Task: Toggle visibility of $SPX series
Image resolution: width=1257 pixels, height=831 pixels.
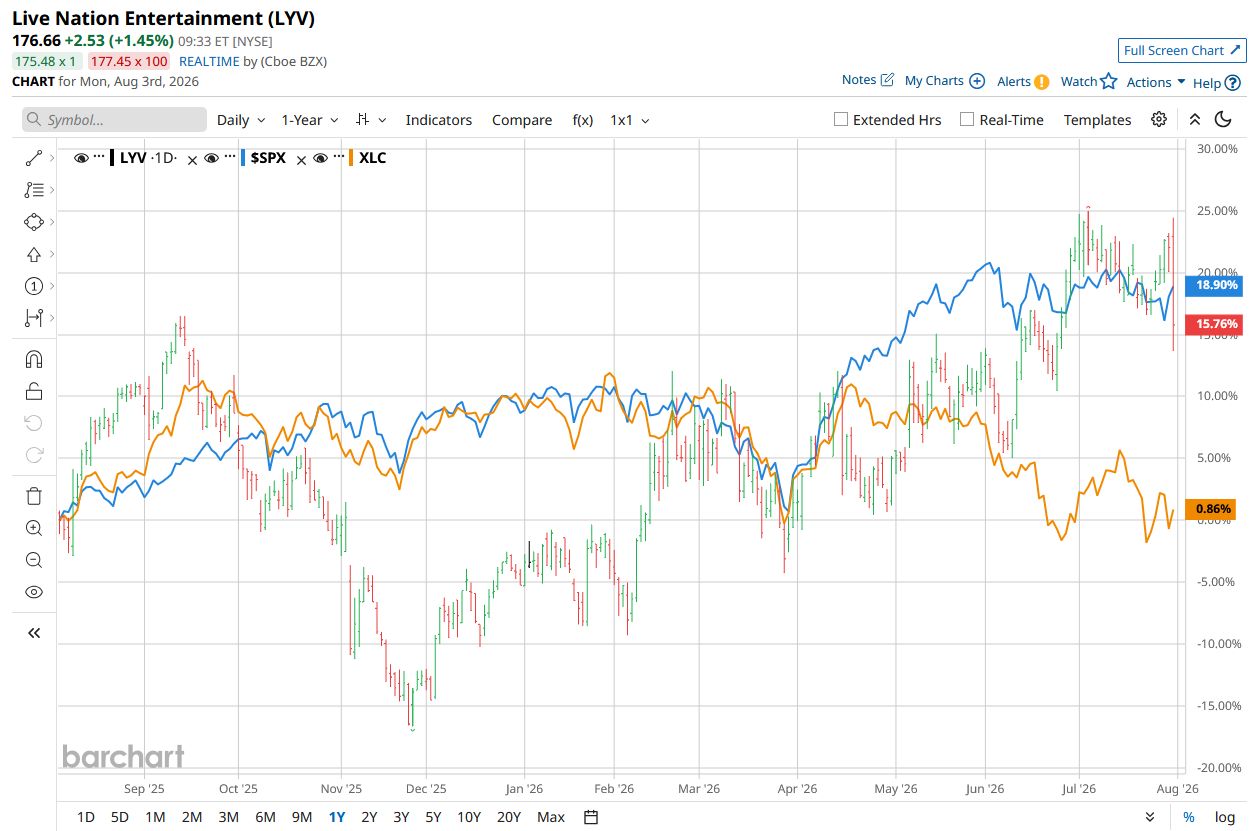Action: coord(211,158)
